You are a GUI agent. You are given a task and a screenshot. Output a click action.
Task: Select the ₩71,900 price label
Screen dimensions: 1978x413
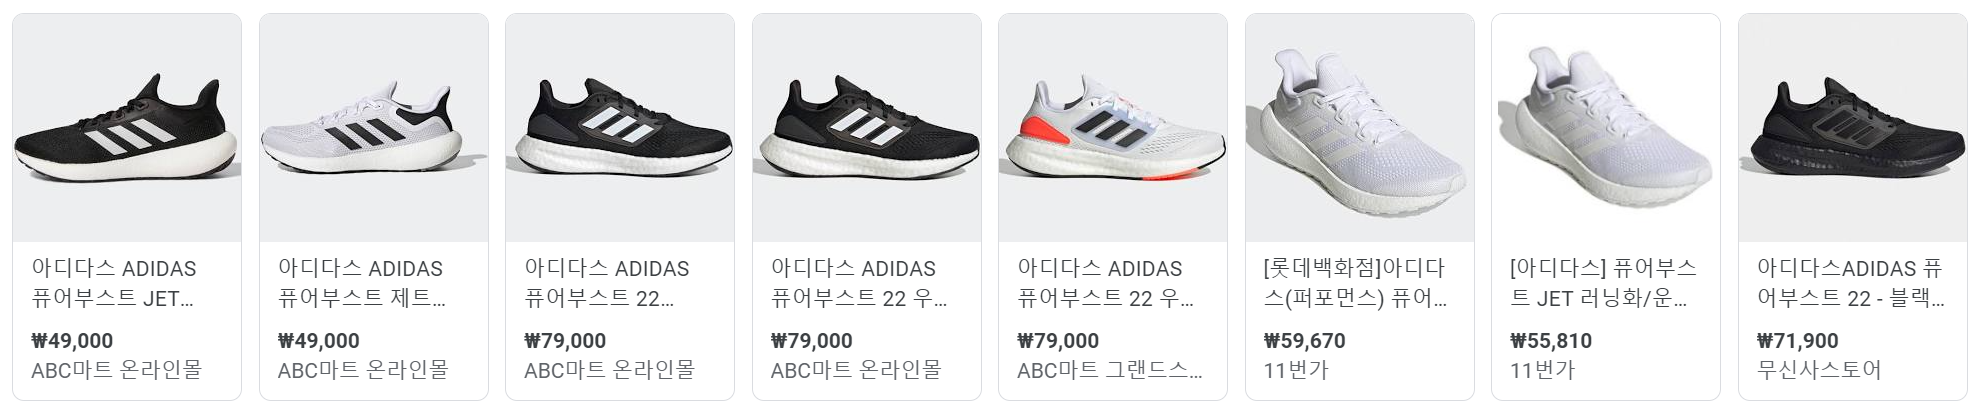point(1798,341)
